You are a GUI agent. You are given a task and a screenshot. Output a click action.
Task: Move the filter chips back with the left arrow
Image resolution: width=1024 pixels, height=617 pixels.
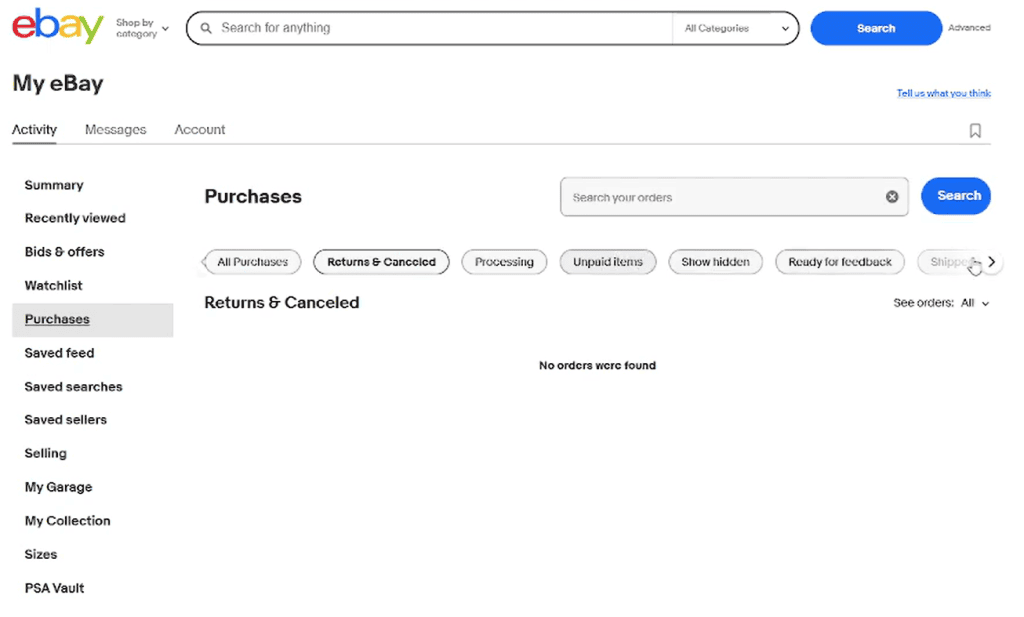coord(203,262)
